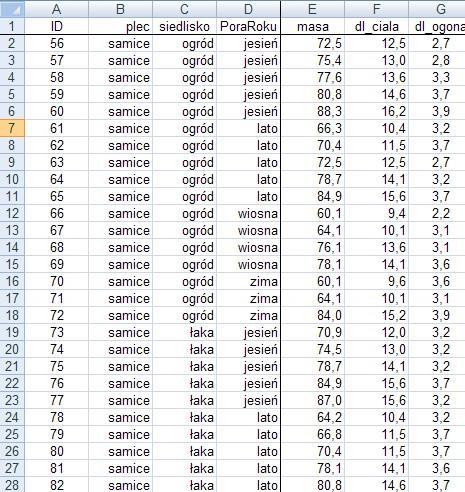Click 'wiosna' in row 12
Viewport: 465px width, 492px height.
pyautogui.click(x=248, y=213)
